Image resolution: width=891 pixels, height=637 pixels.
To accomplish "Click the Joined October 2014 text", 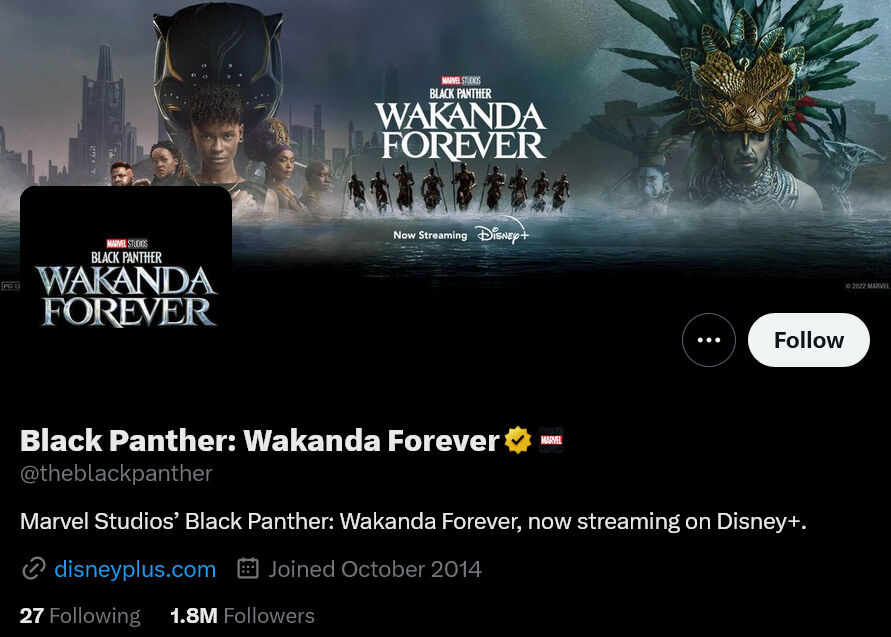I will click(x=375, y=569).
